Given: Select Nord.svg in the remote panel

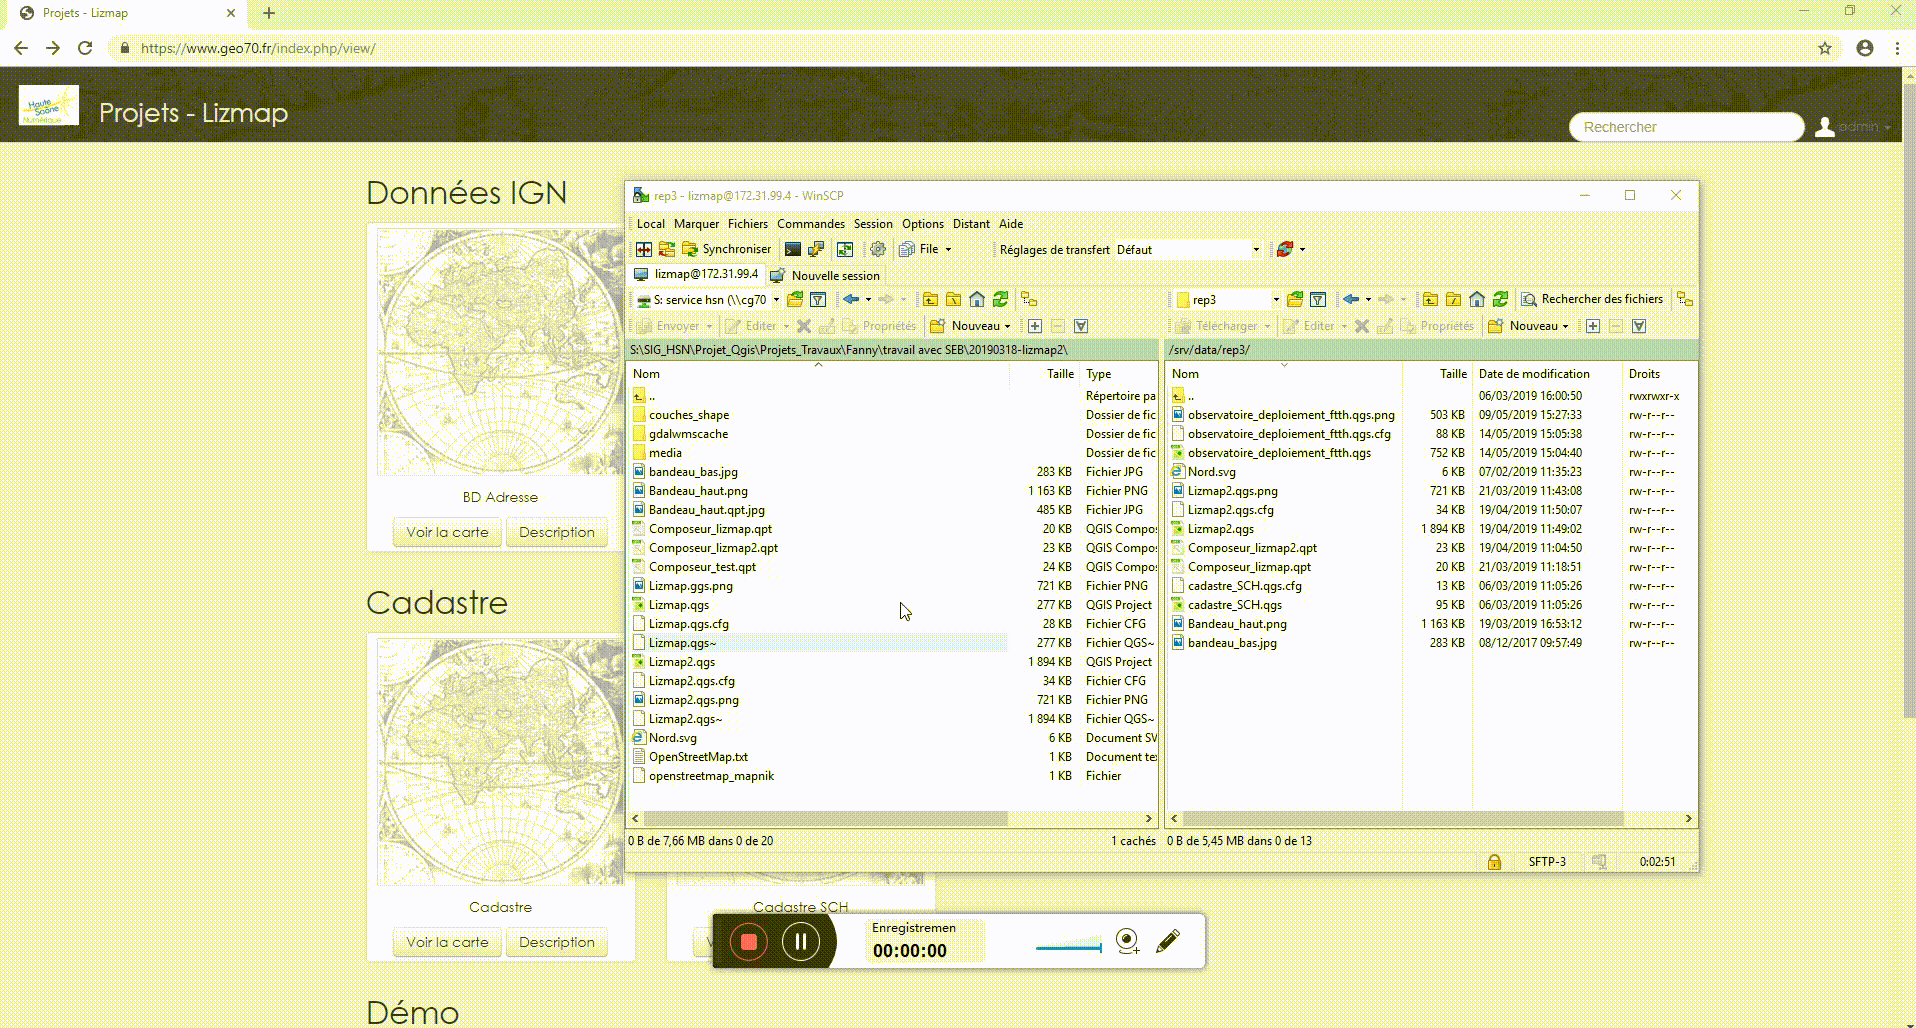Looking at the screenshot, I should tap(1212, 472).
